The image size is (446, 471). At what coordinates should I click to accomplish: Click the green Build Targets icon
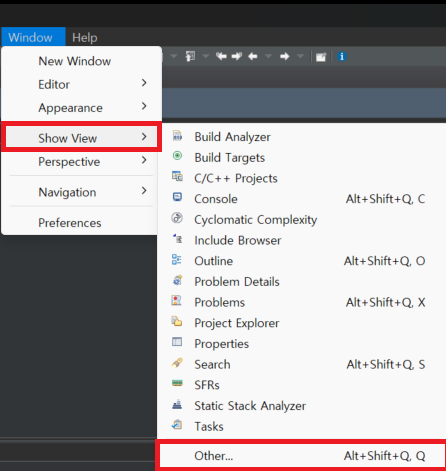click(x=177, y=155)
